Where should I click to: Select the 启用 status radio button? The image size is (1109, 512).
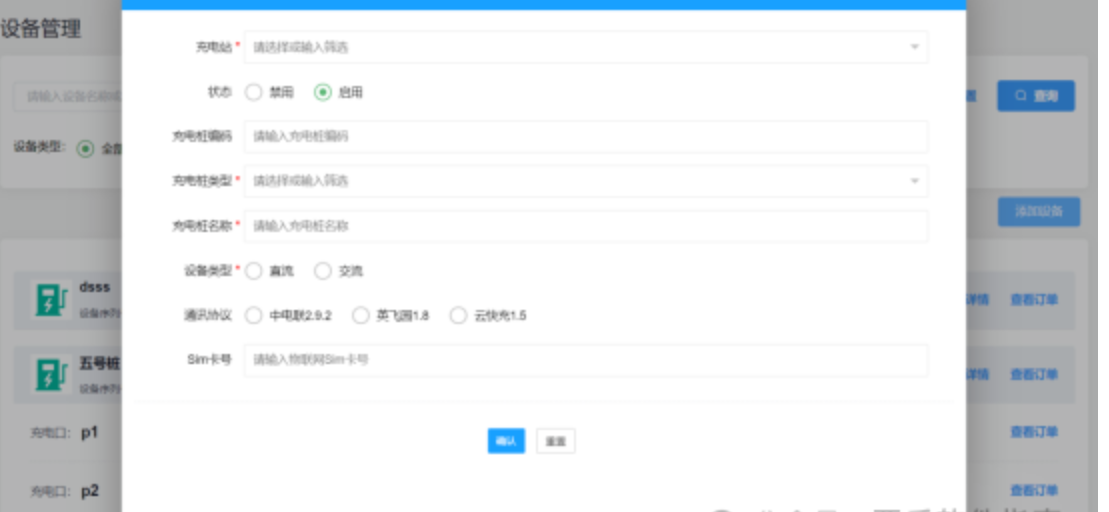pyautogui.click(x=323, y=92)
